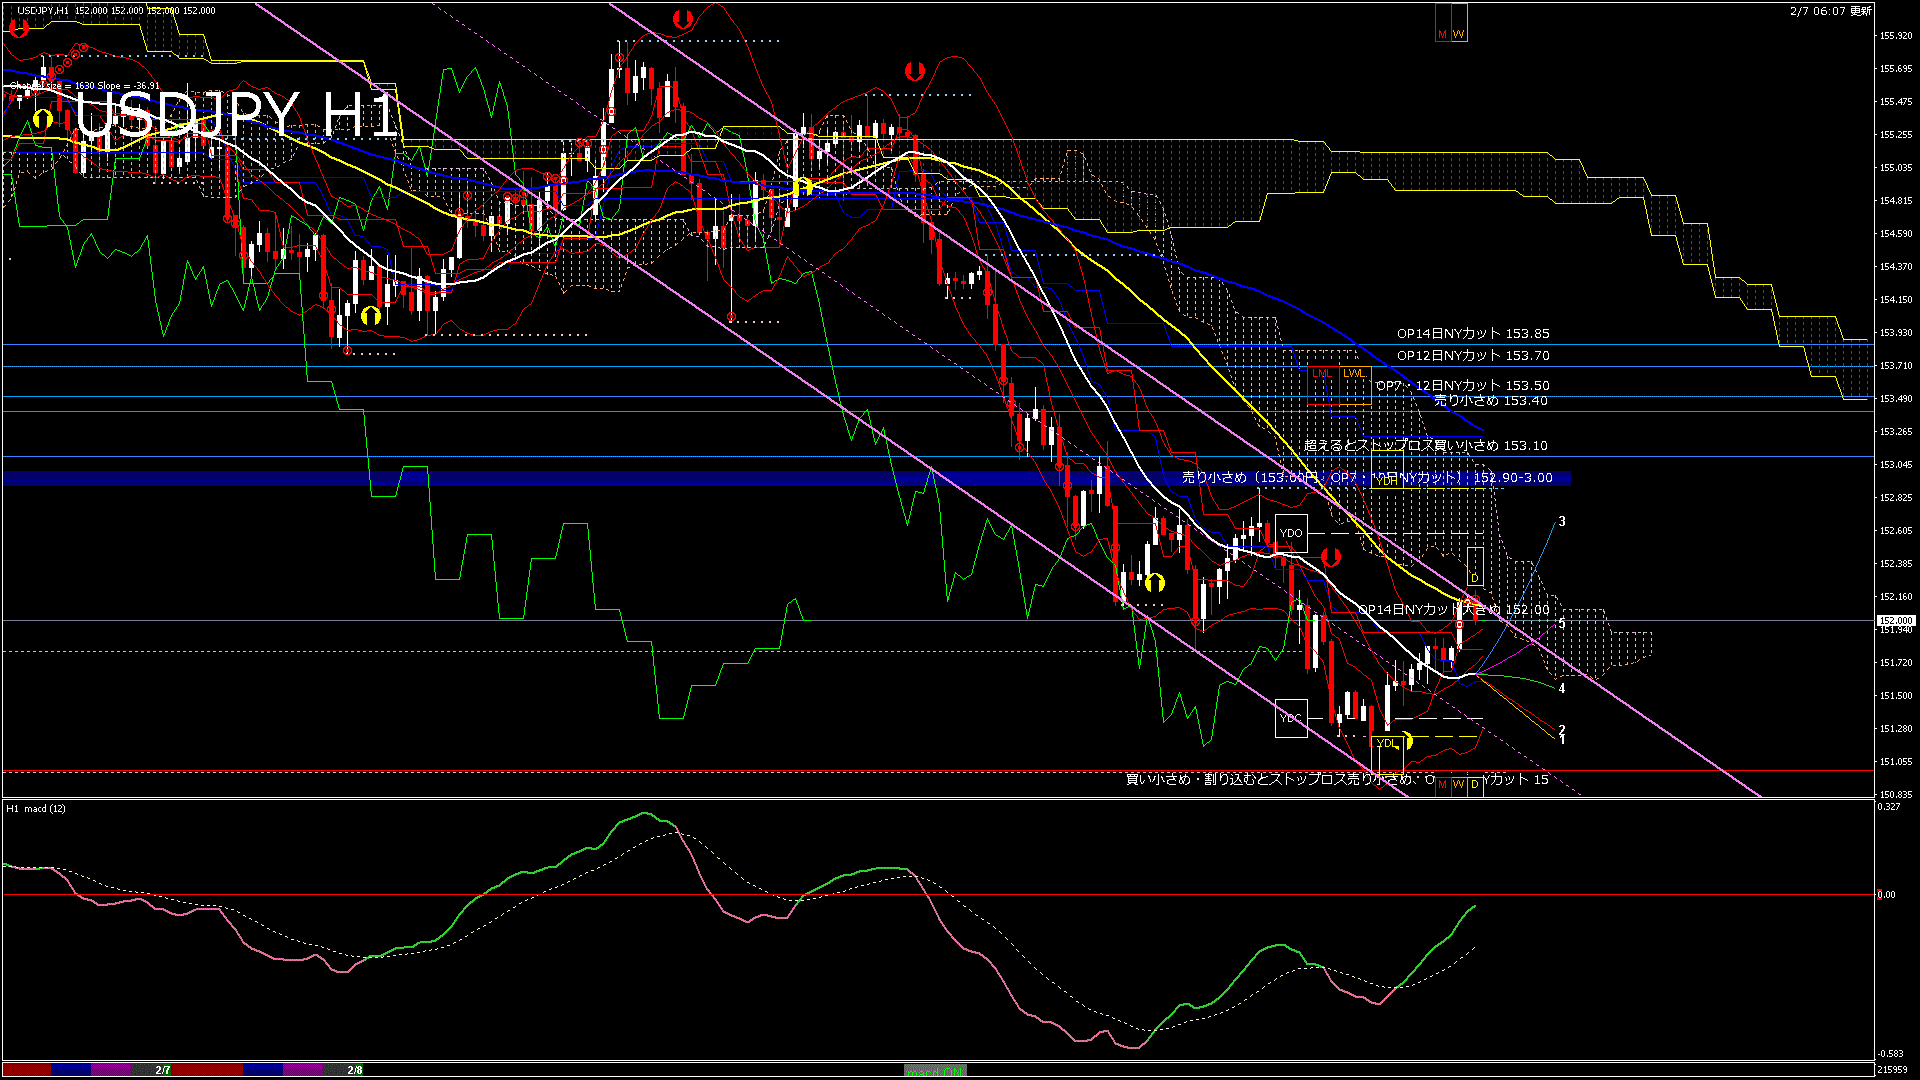Select the OP12日NYカット 153.70 line label
The width and height of the screenshot is (1920, 1080).
(x=1472, y=356)
